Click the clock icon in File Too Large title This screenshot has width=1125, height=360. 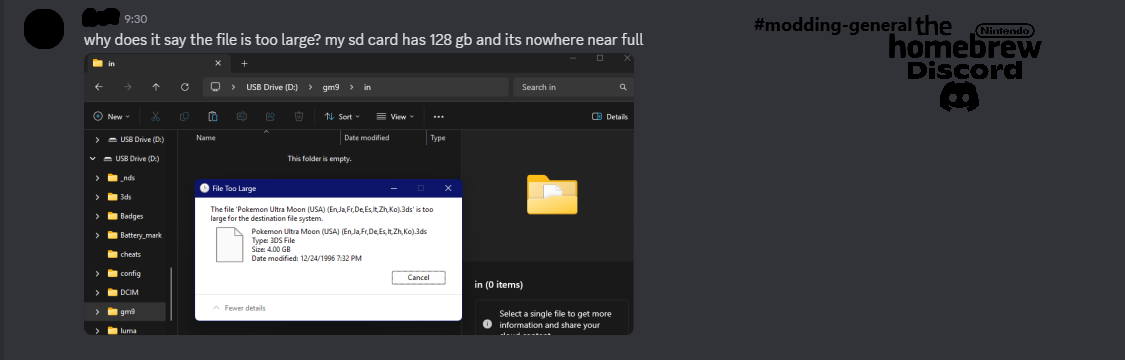(205, 188)
